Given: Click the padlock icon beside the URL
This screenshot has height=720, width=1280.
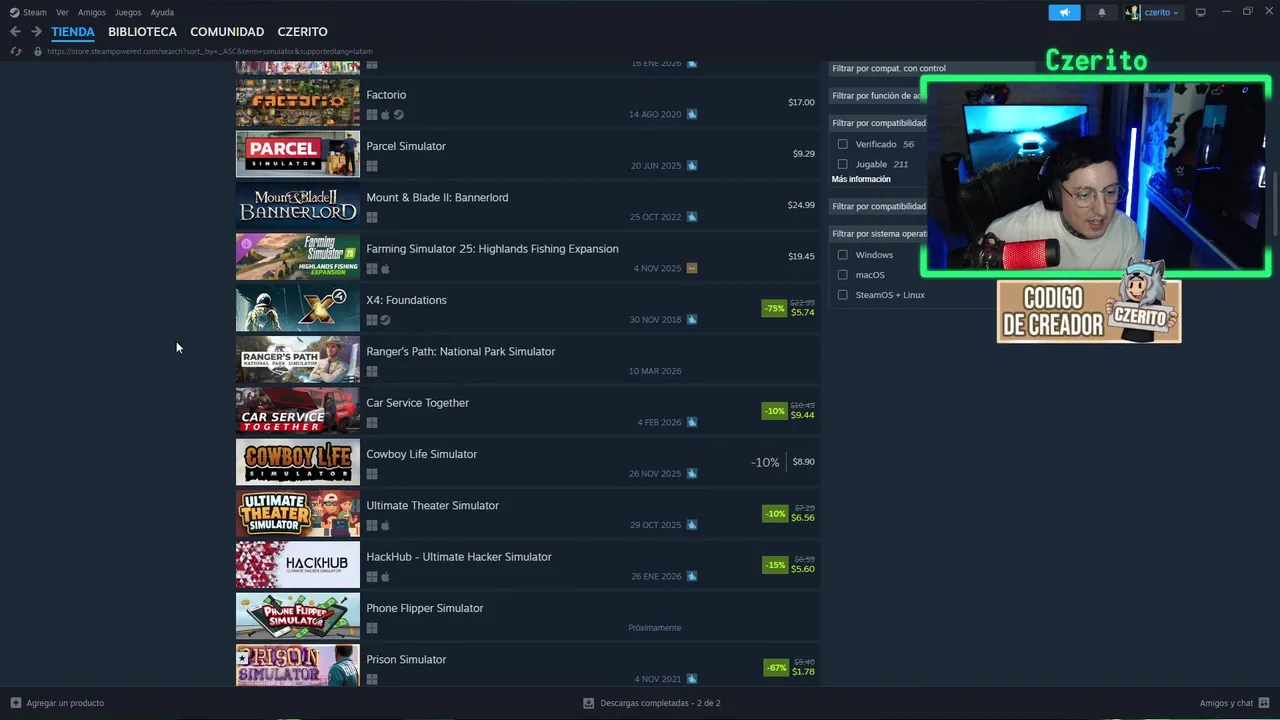Looking at the screenshot, I should pyautogui.click(x=38, y=51).
